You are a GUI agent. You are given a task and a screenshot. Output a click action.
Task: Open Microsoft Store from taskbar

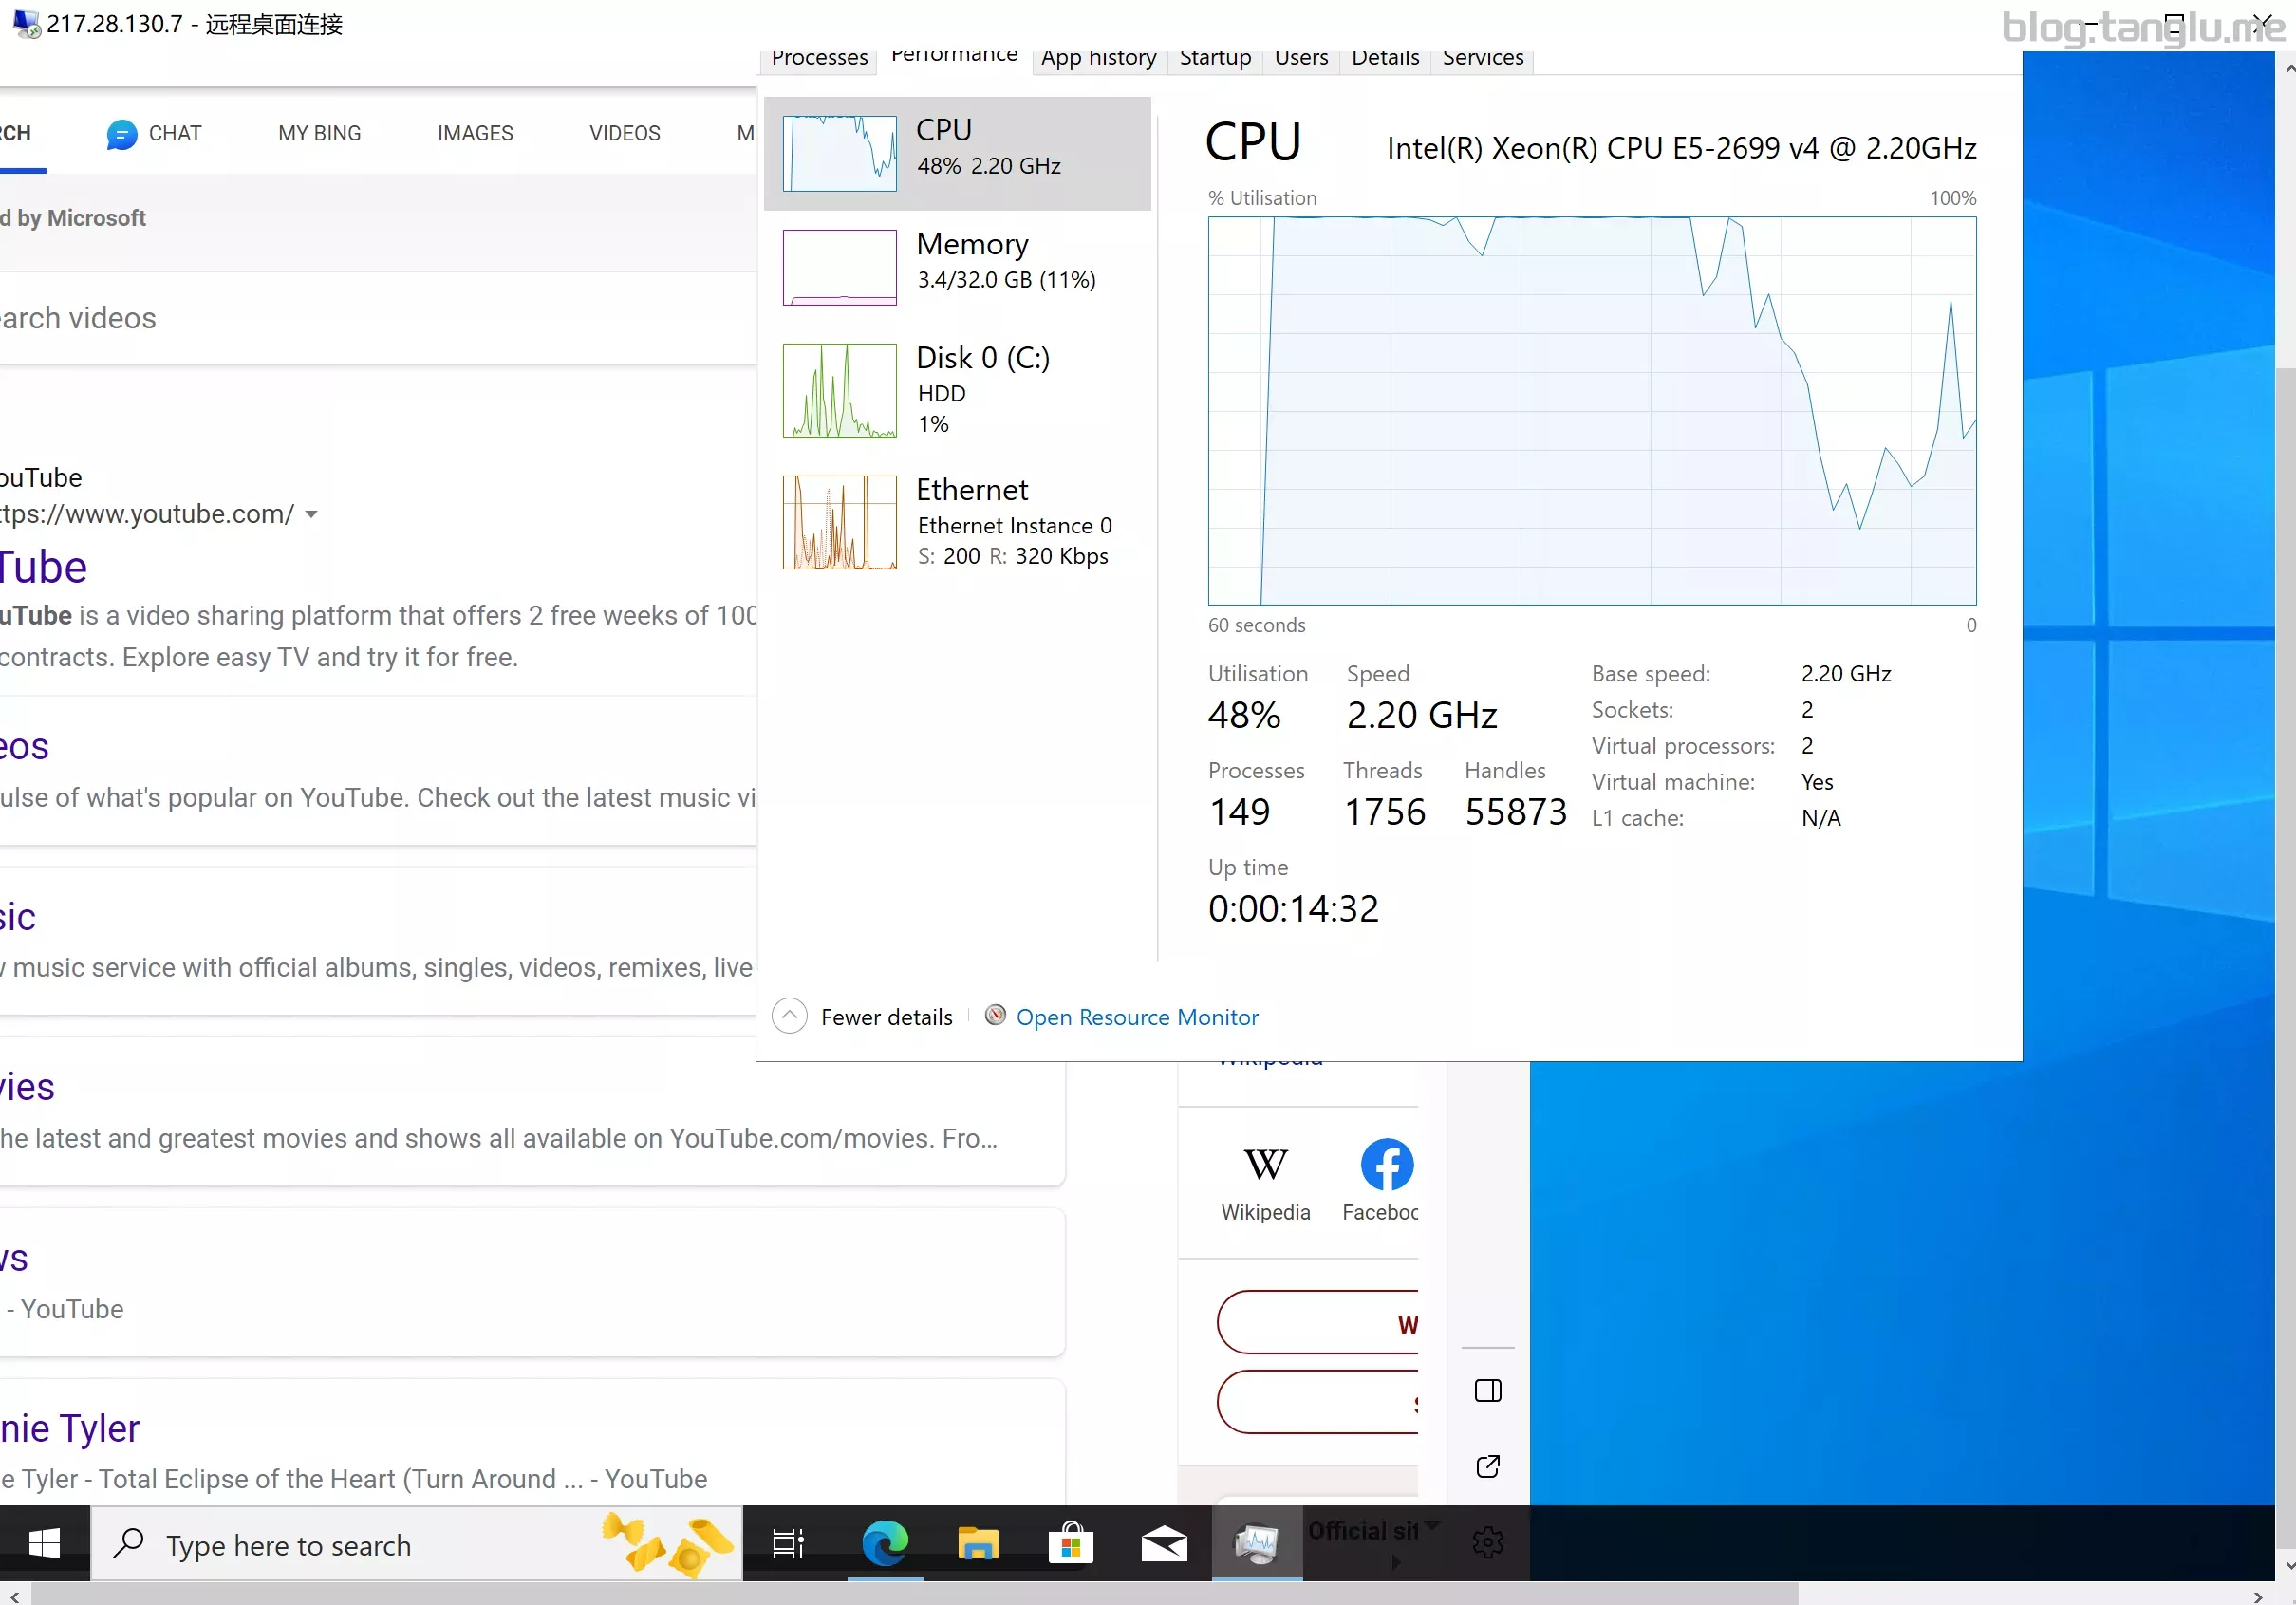click(x=1070, y=1544)
